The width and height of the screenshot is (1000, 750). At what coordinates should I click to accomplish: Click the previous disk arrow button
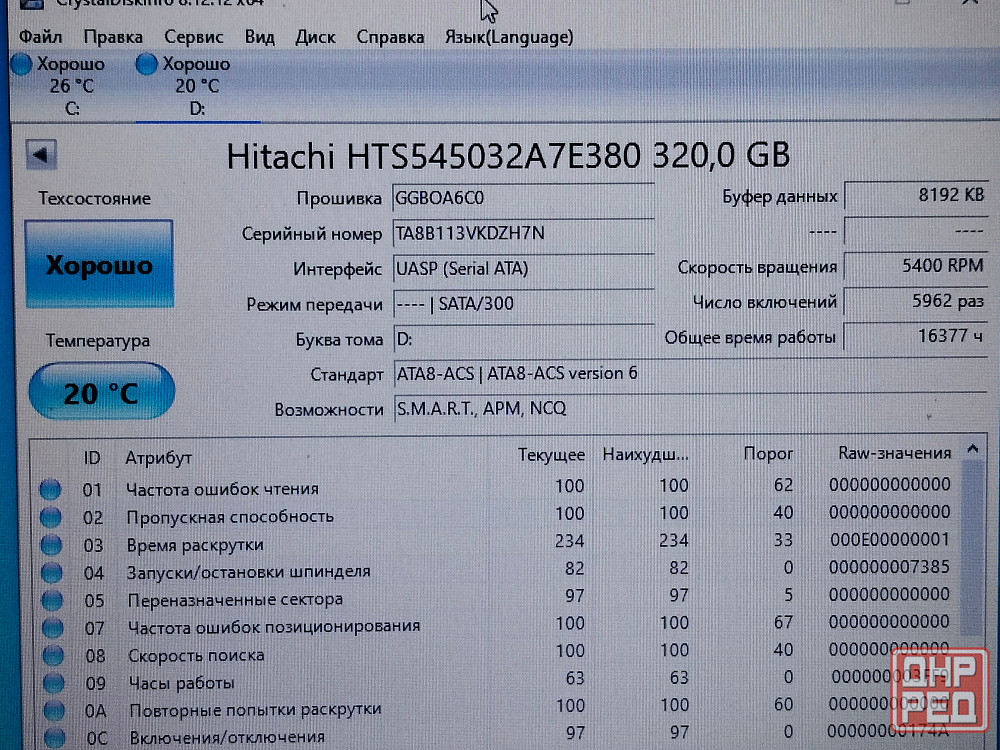pyautogui.click(x=43, y=156)
